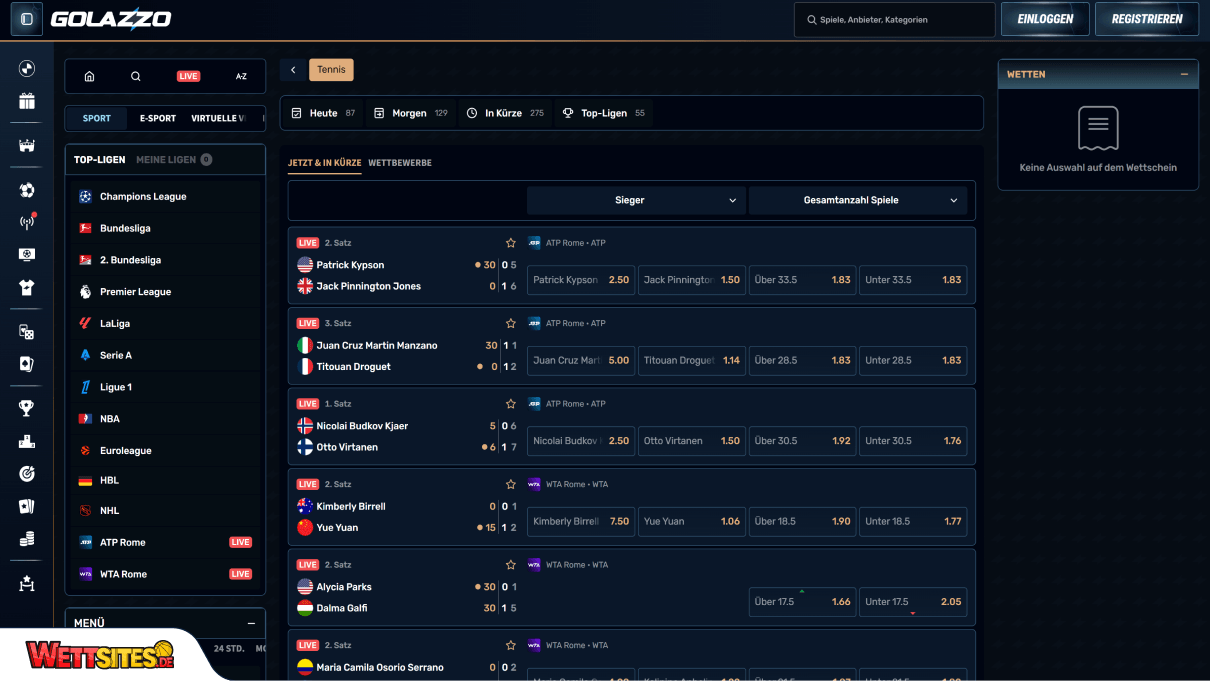The width and height of the screenshot is (1210, 681).
Task: Open the Gesamtanzahl Spiele dropdown
Action: [858, 200]
